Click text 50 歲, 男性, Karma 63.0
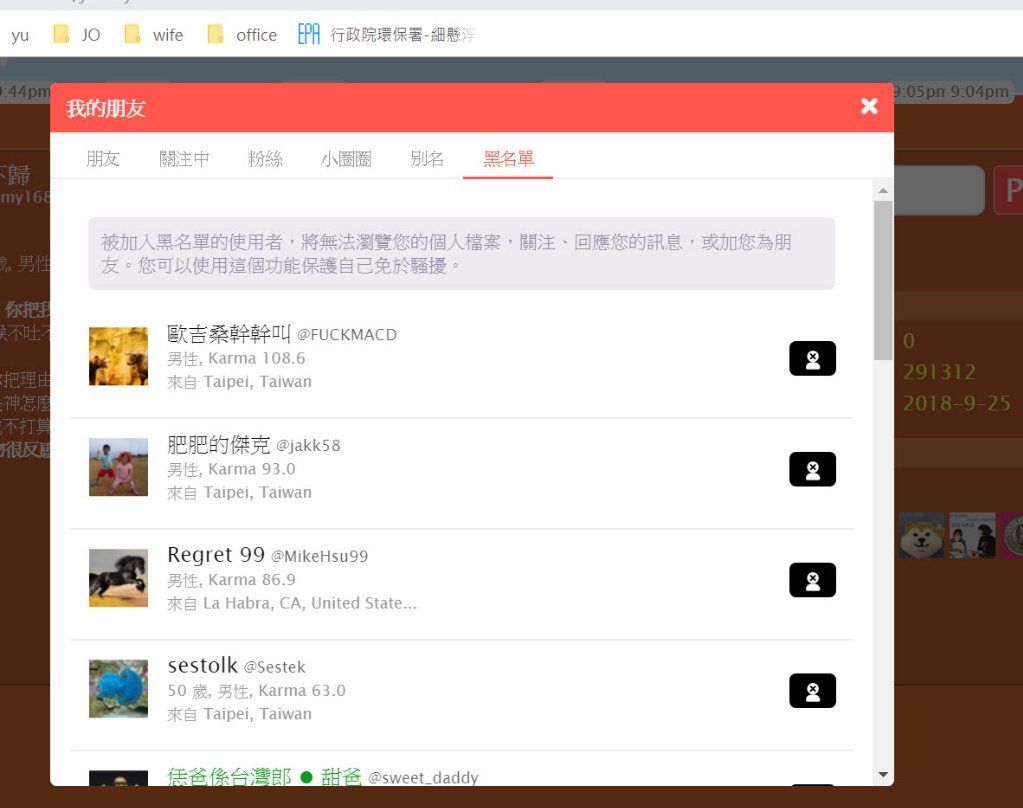The image size is (1023, 808). [x=256, y=691]
